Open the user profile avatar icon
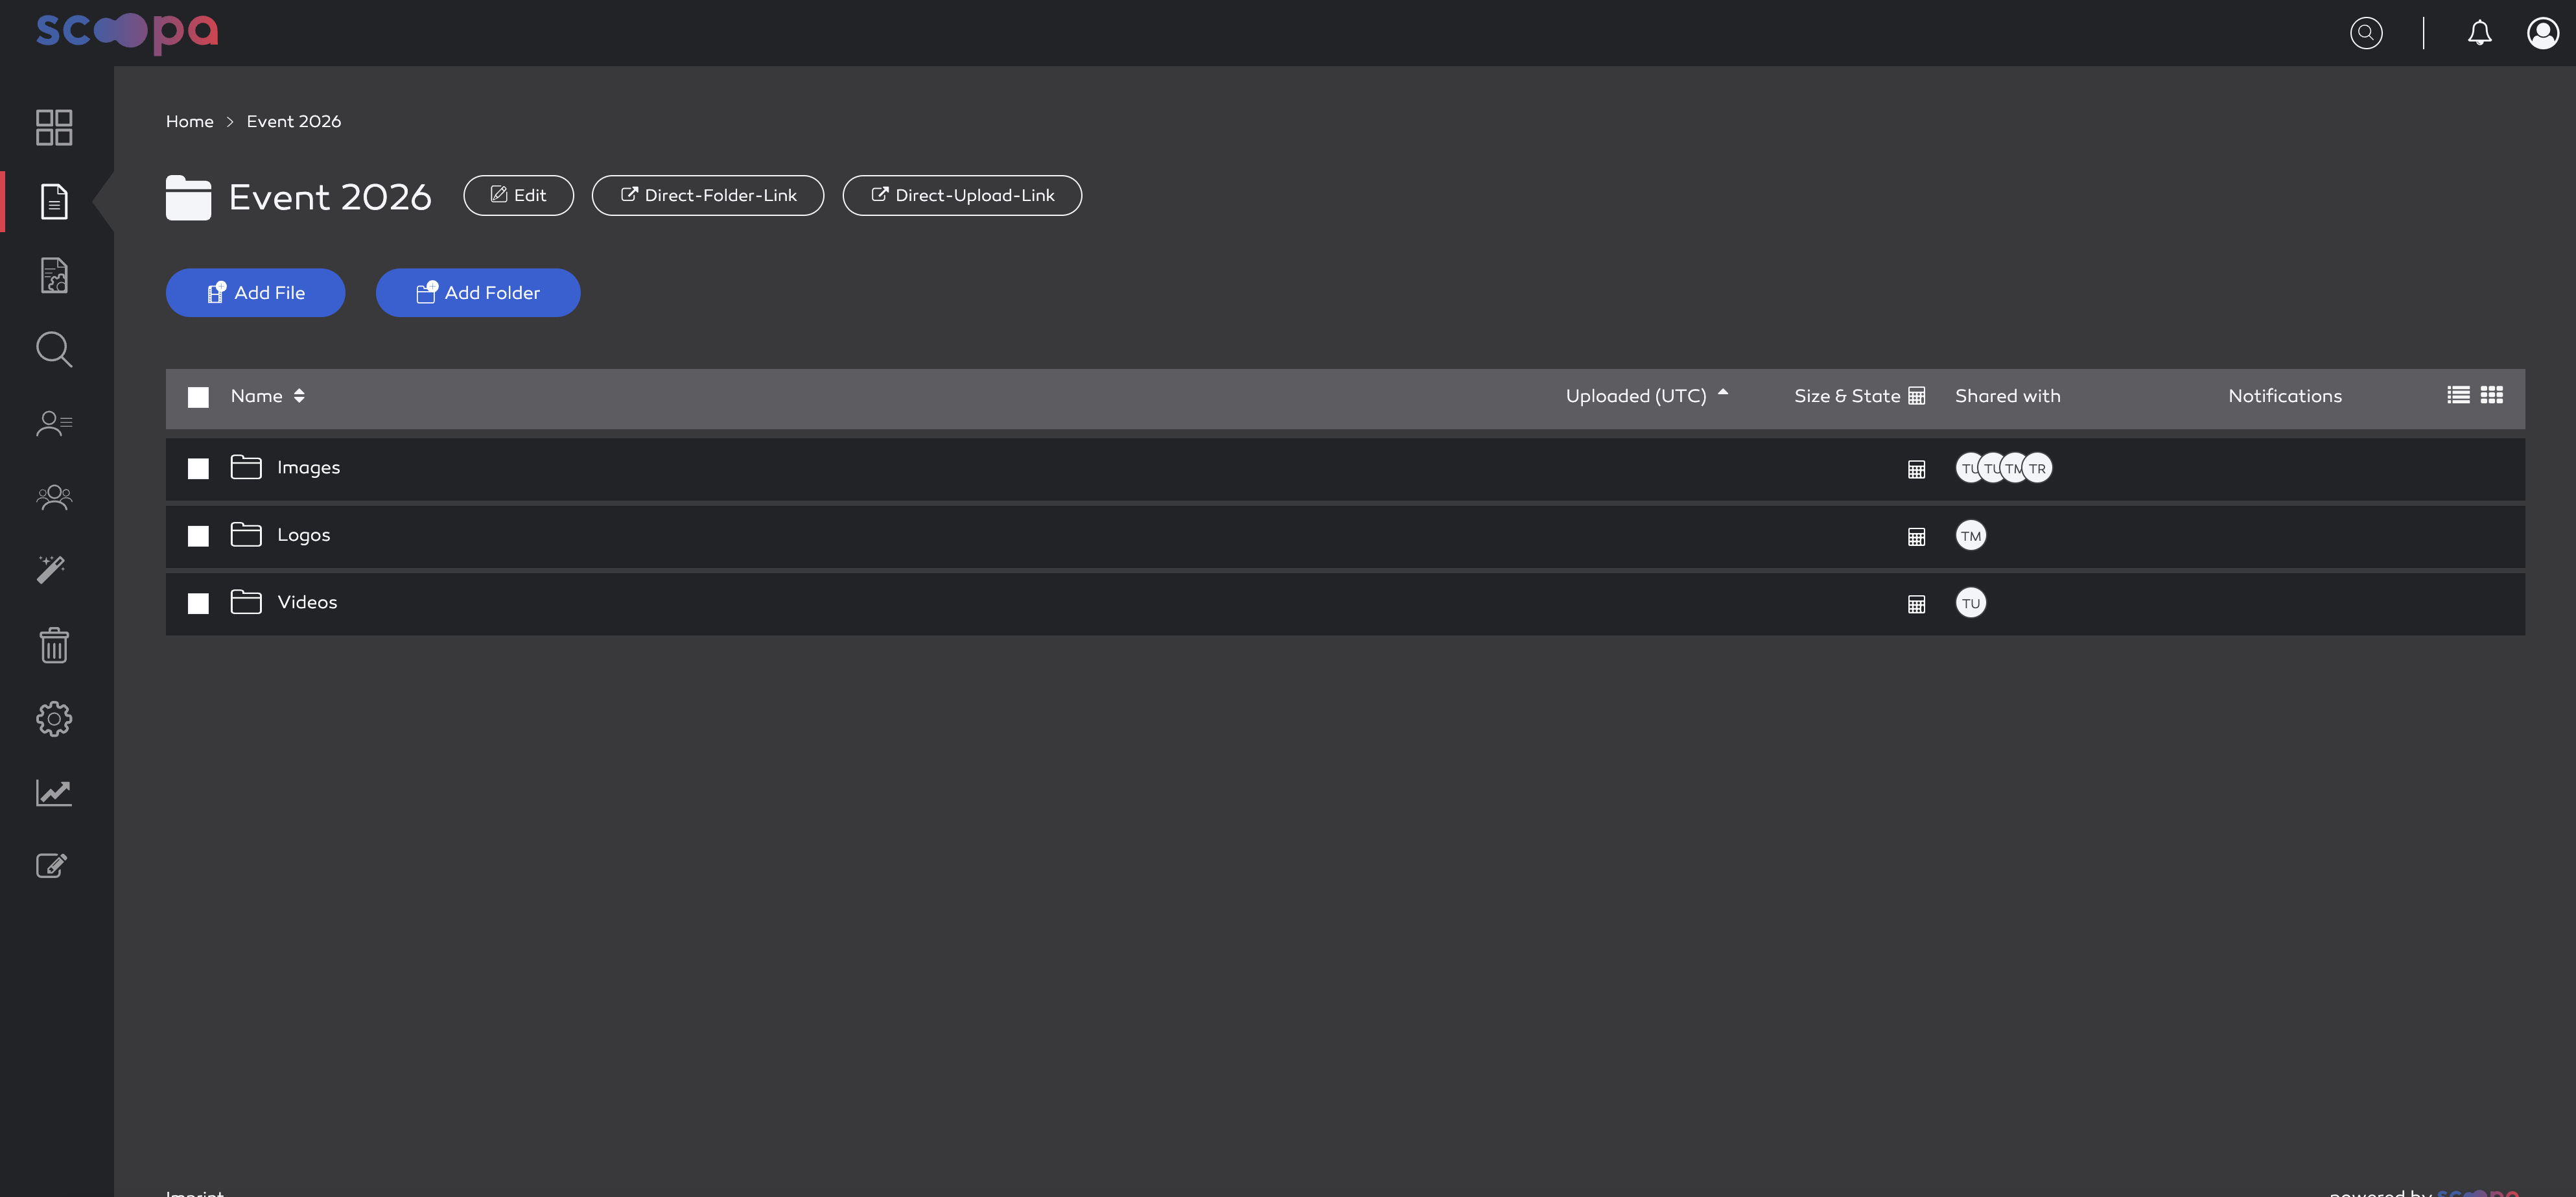The height and width of the screenshot is (1197, 2576). pyautogui.click(x=2543, y=33)
